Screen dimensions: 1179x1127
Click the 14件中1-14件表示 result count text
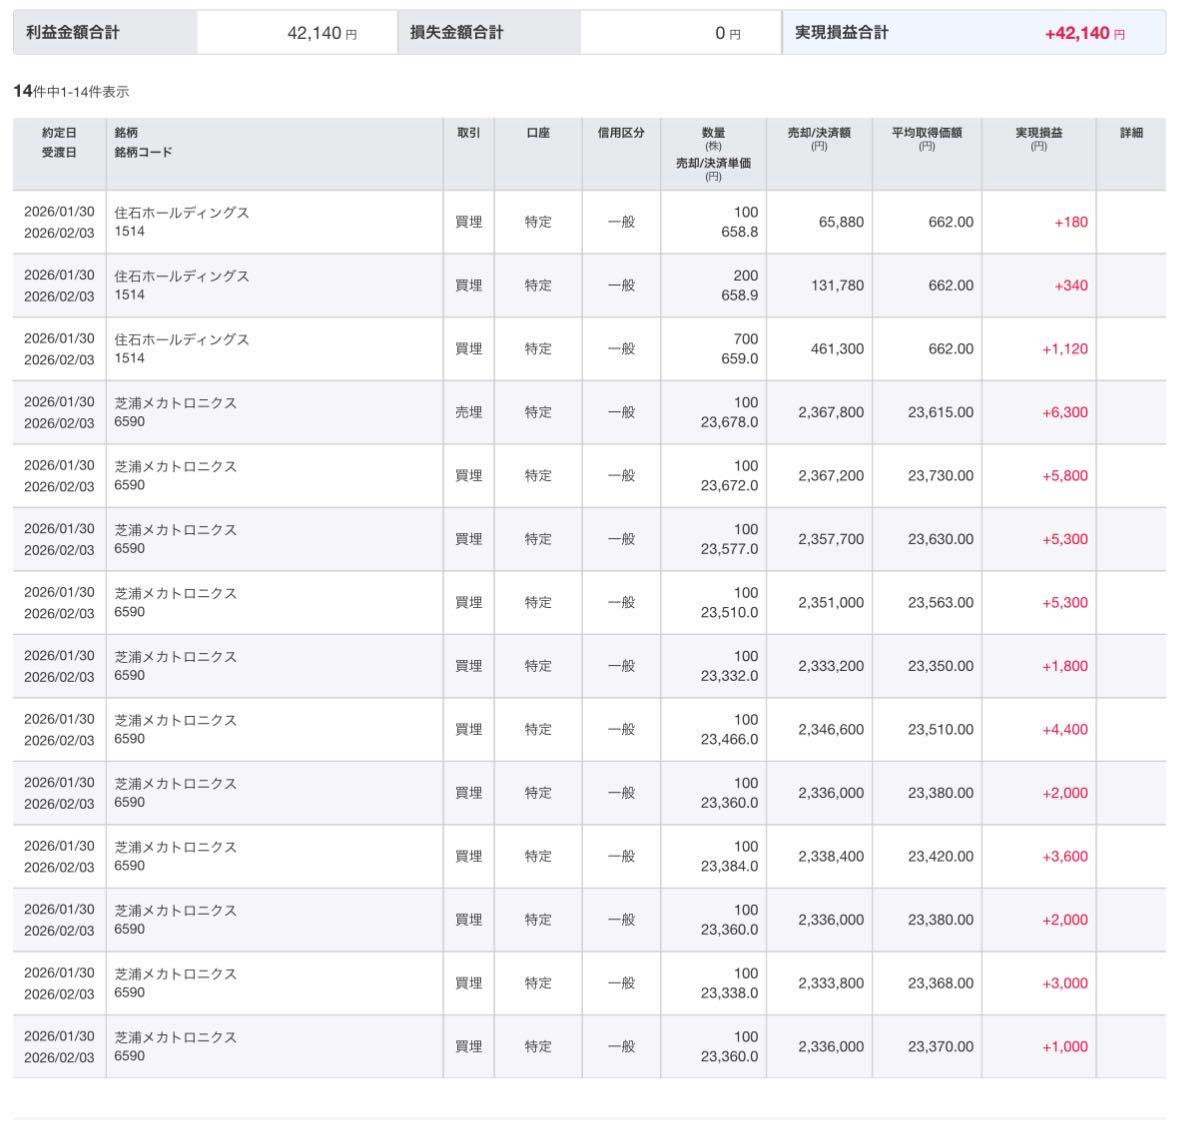click(x=71, y=92)
